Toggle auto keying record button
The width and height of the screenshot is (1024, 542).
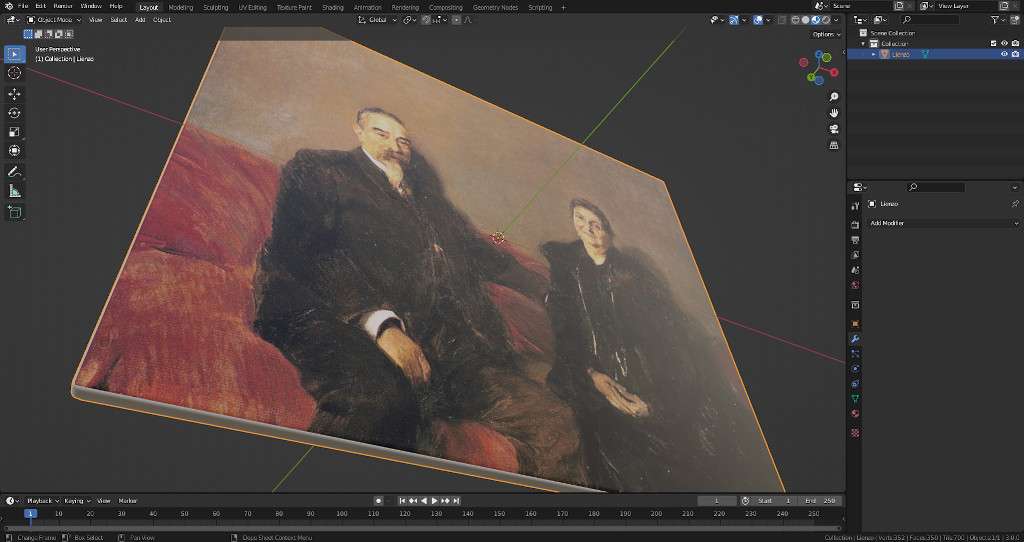[x=379, y=501]
